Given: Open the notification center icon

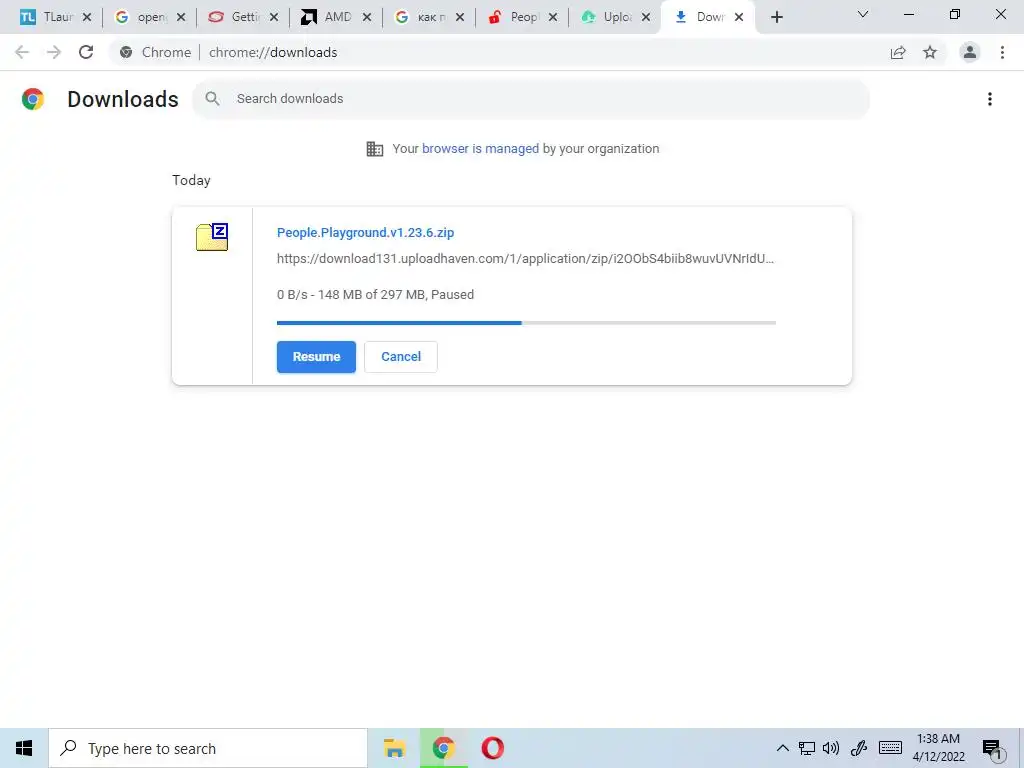Looking at the screenshot, I should (x=992, y=750).
